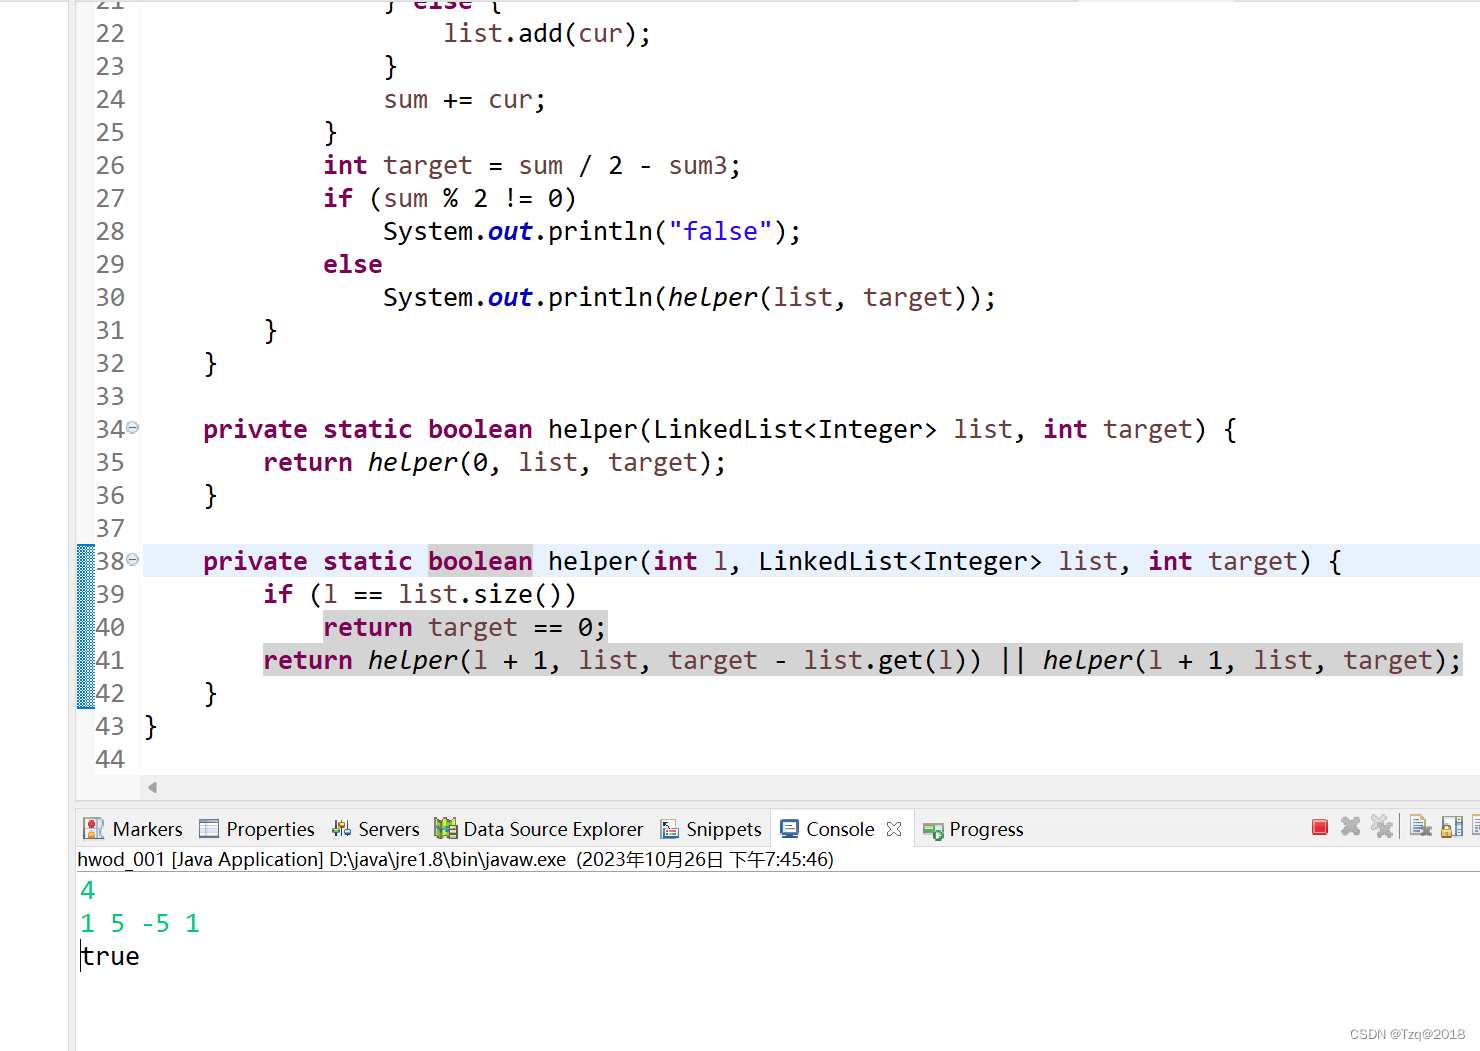This screenshot has width=1480, height=1051.
Task: Click "sum += cur;" on line 24
Action: [x=465, y=99]
